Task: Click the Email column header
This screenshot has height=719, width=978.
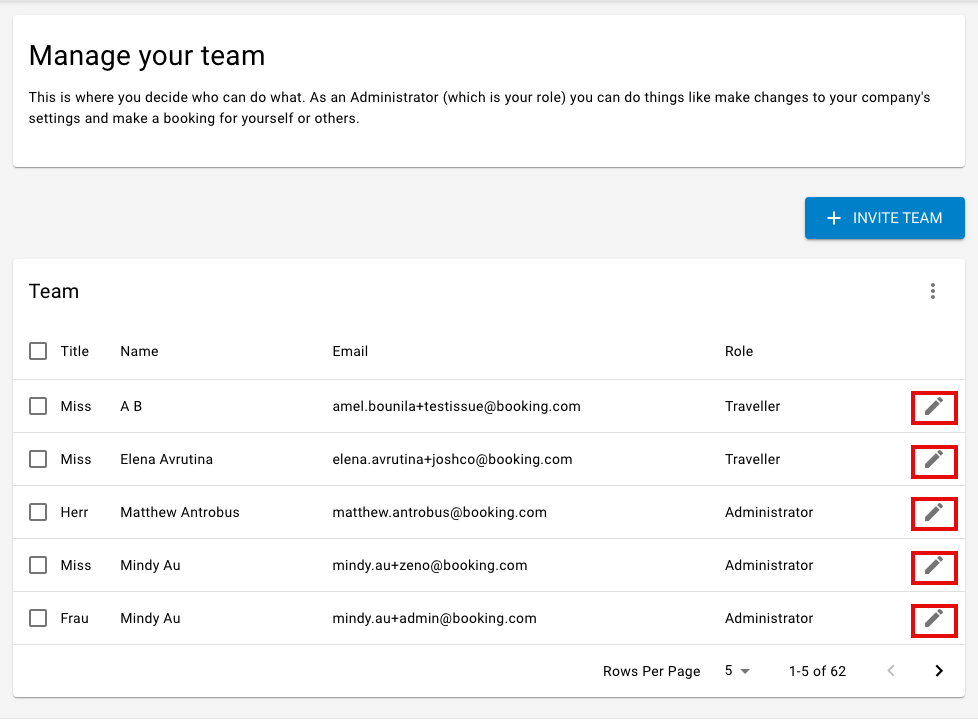Action: click(350, 352)
